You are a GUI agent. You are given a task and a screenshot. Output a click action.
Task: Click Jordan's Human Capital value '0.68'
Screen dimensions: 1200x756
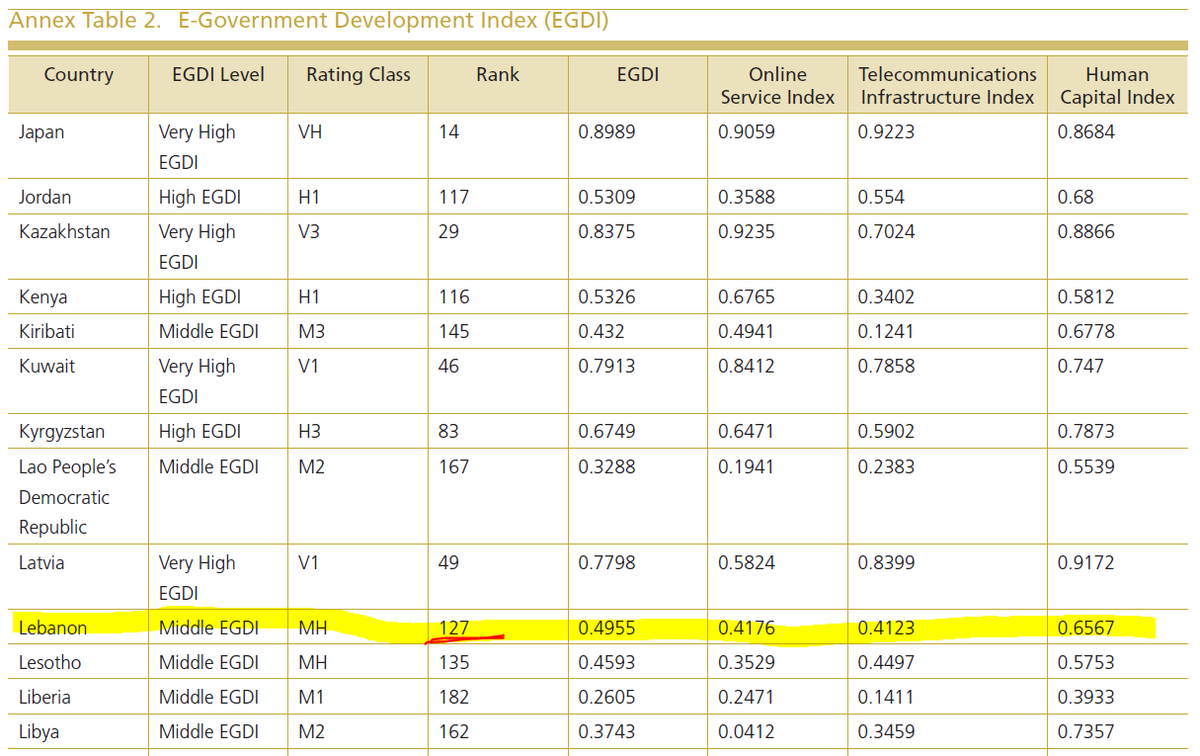click(1076, 197)
